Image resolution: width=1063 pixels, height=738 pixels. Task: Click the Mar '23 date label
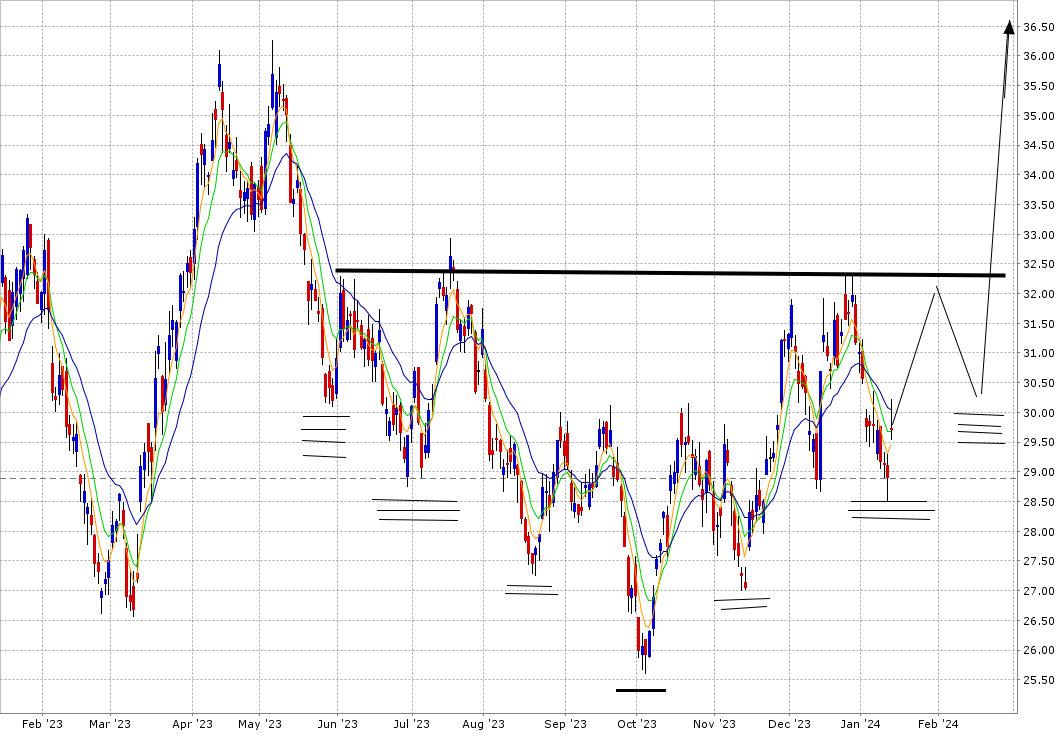pyautogui.click(x=110, y=724)
